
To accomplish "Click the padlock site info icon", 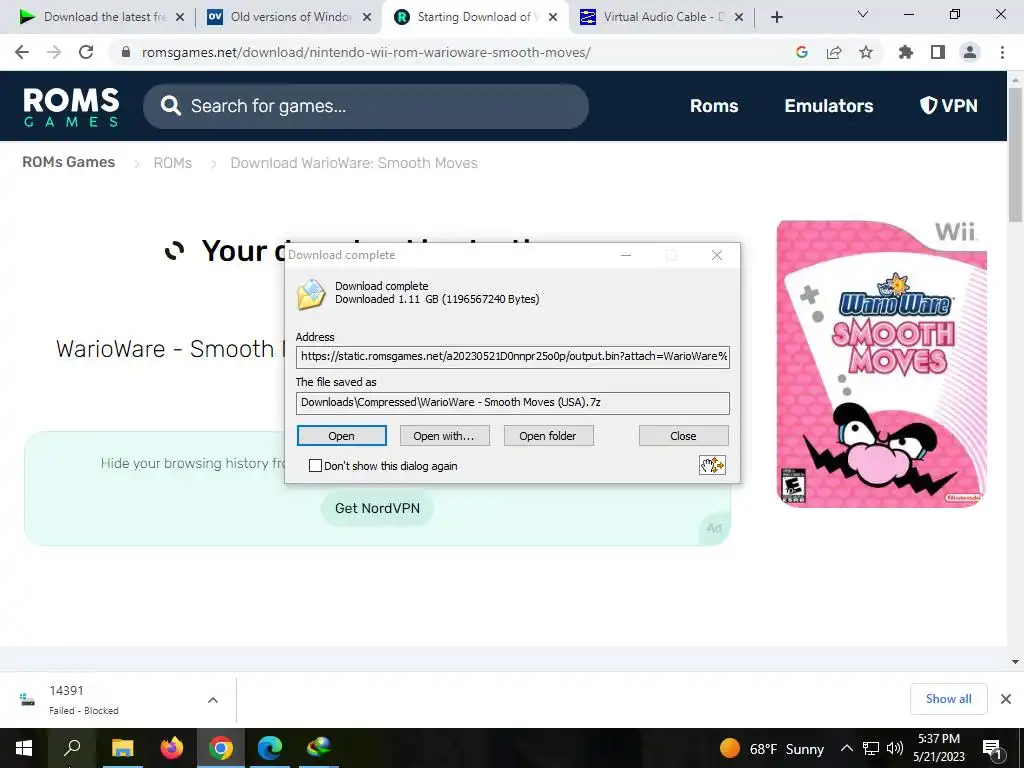I will click(126, 52).
